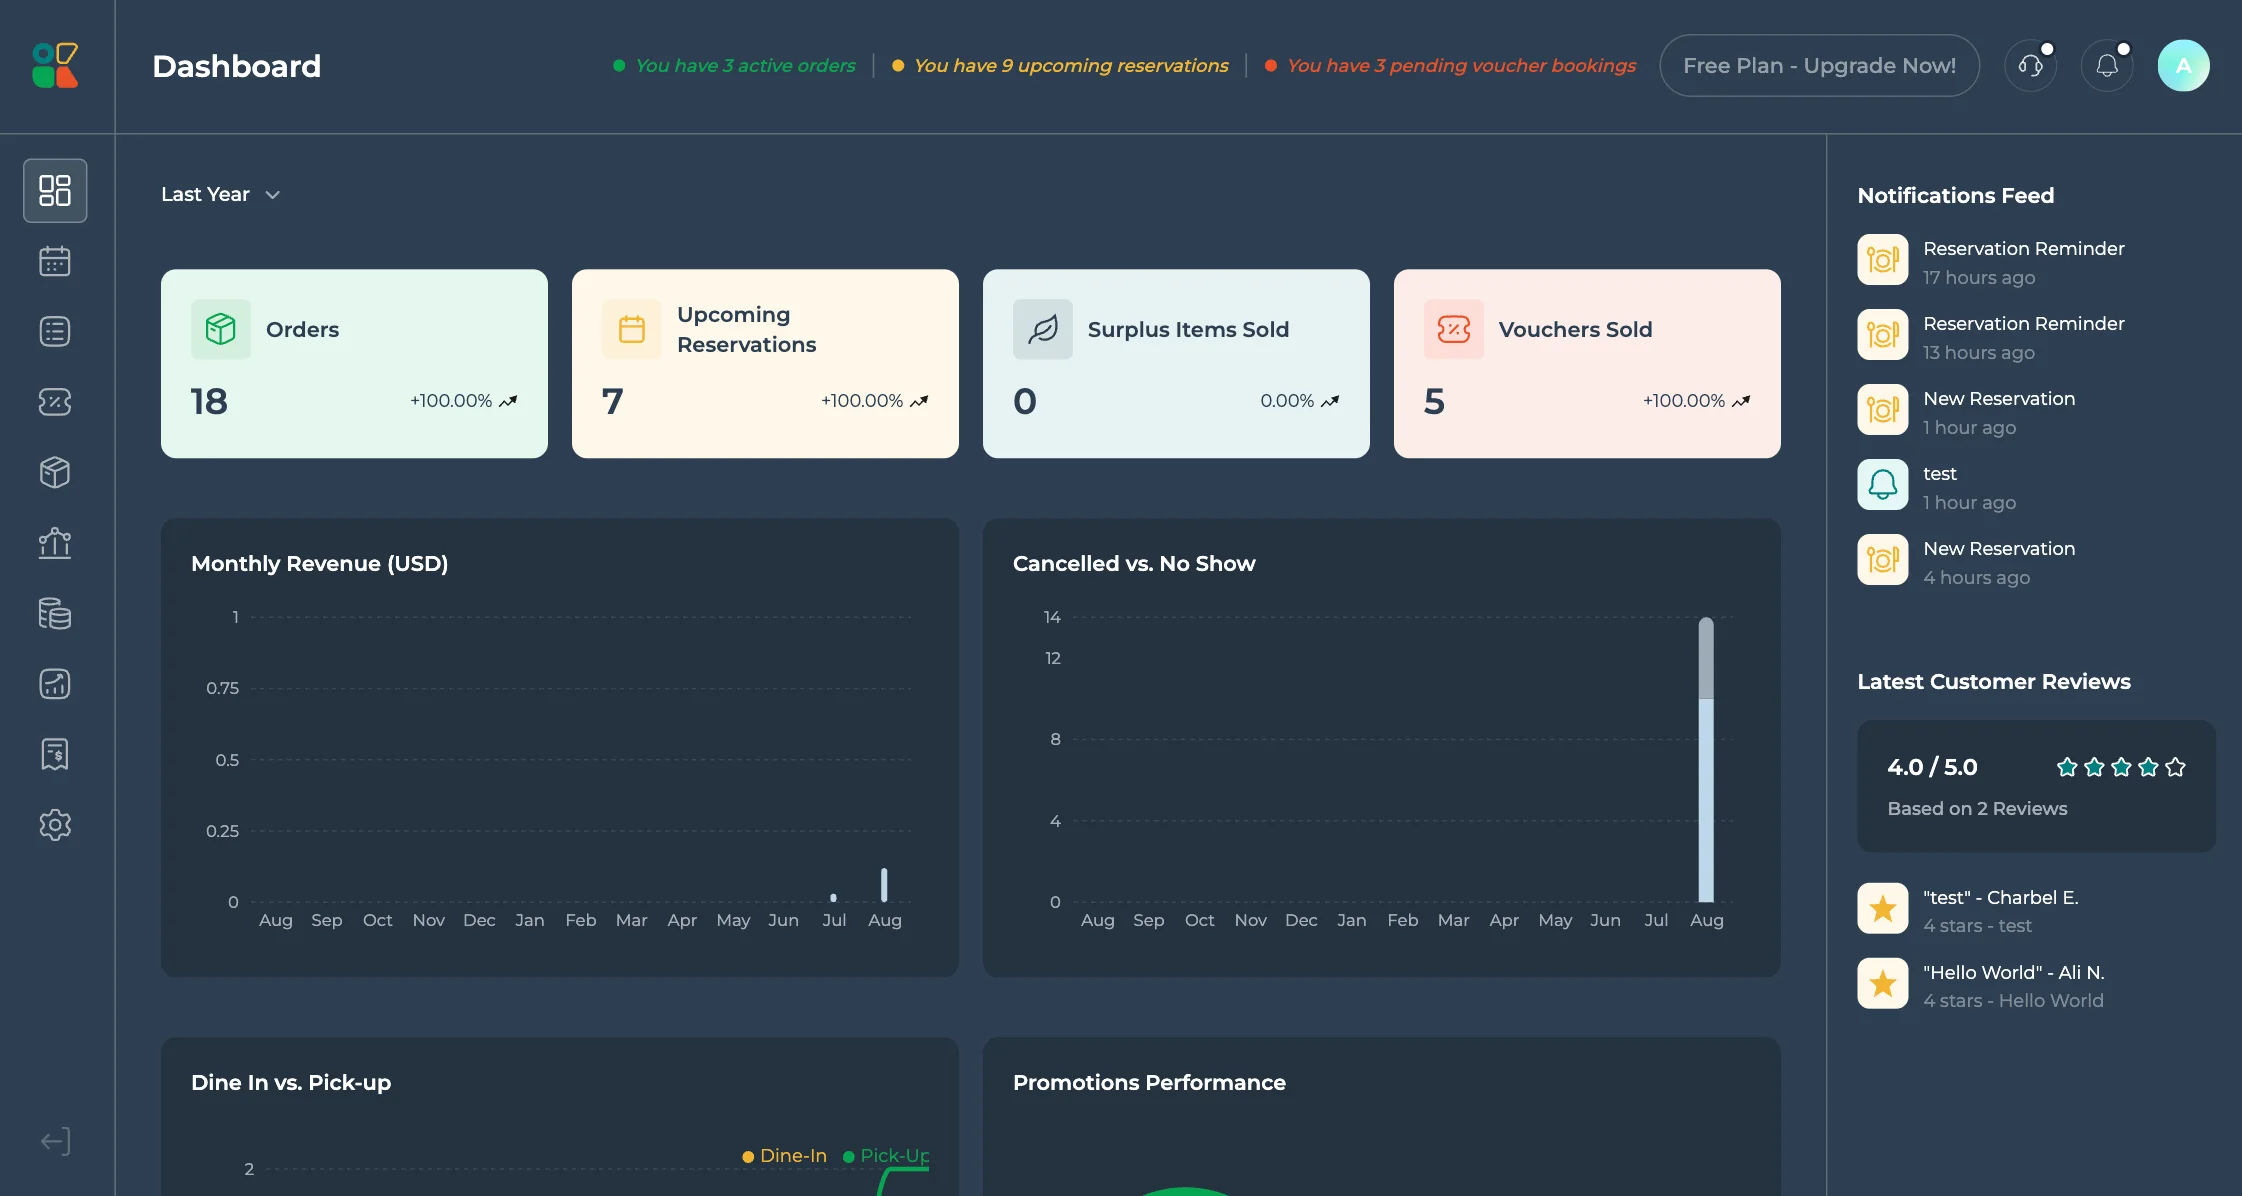Click the icon for 13 hours ago reminder

[x=1883, y=335]
